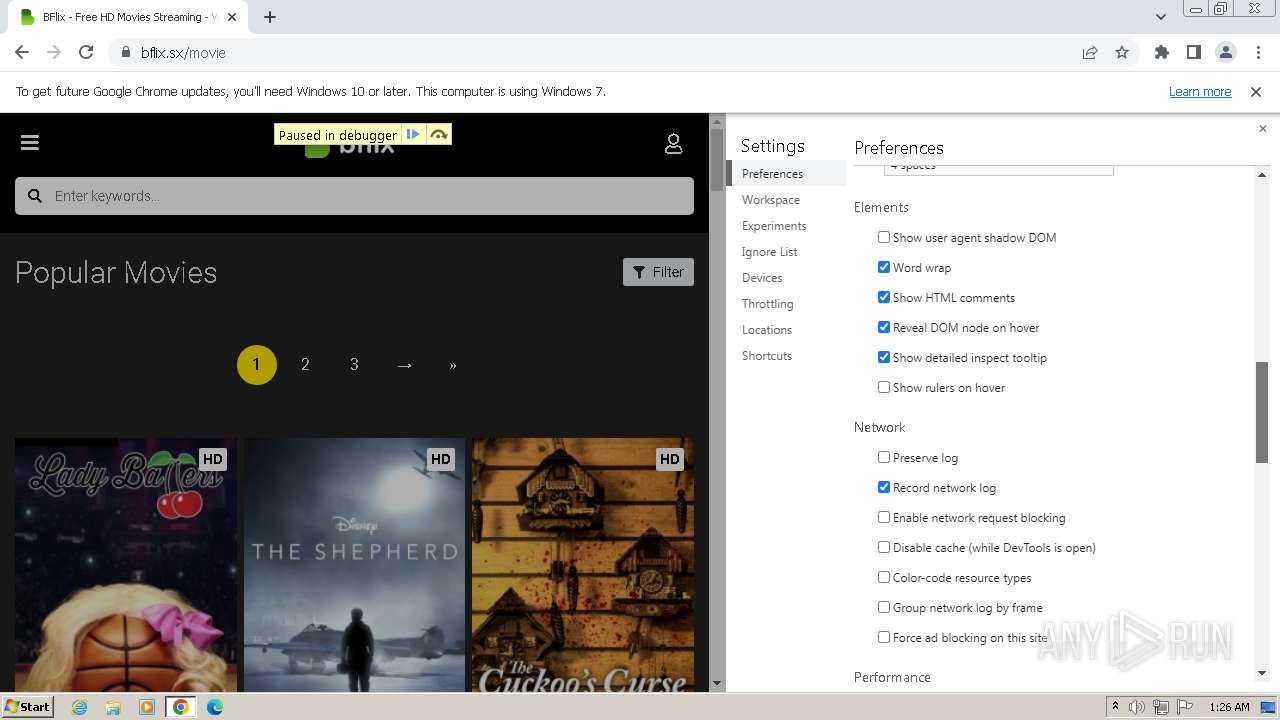Enable Color-code resource types

pos(884,577)
